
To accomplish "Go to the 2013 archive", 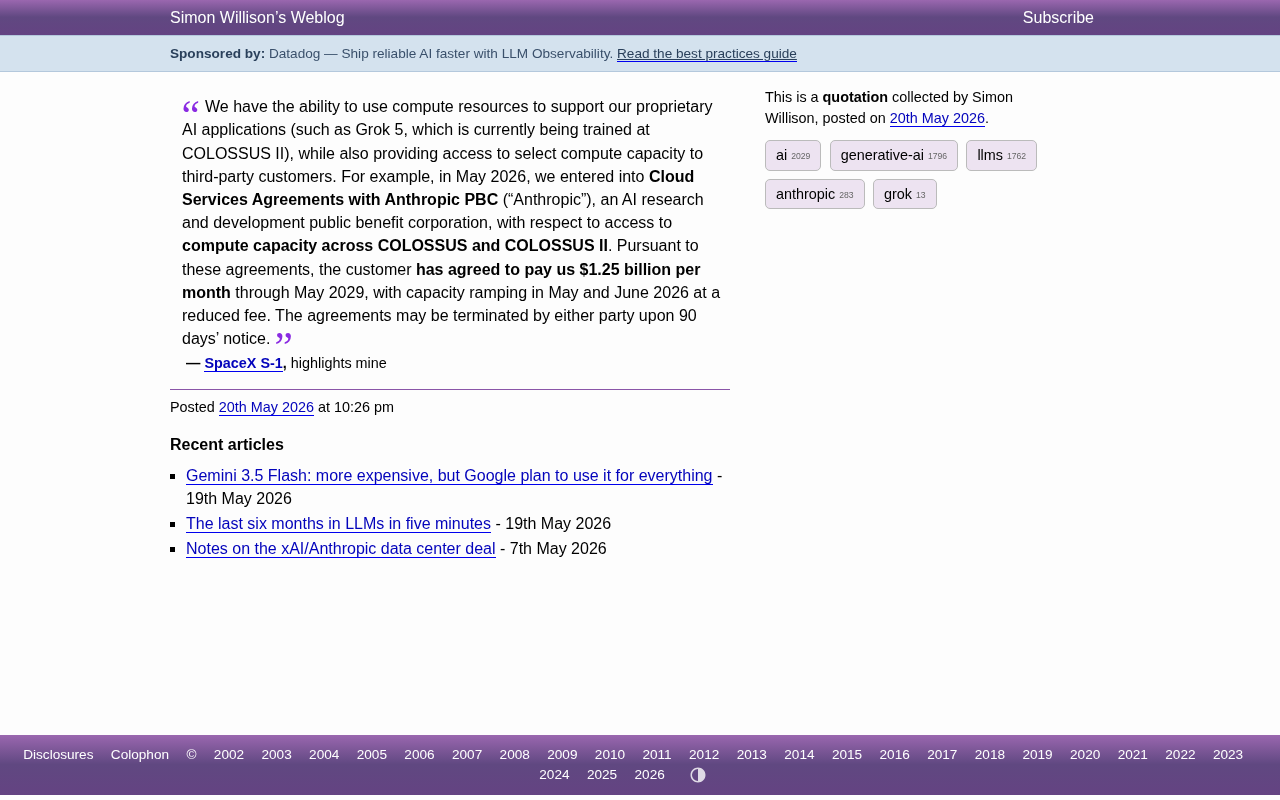I will tap(752, 755).
